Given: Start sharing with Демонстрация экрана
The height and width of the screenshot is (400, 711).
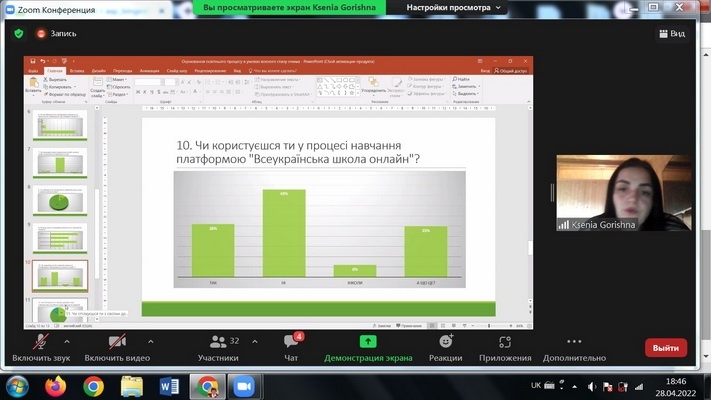Looking at the screenshot, I should [367, 345].
